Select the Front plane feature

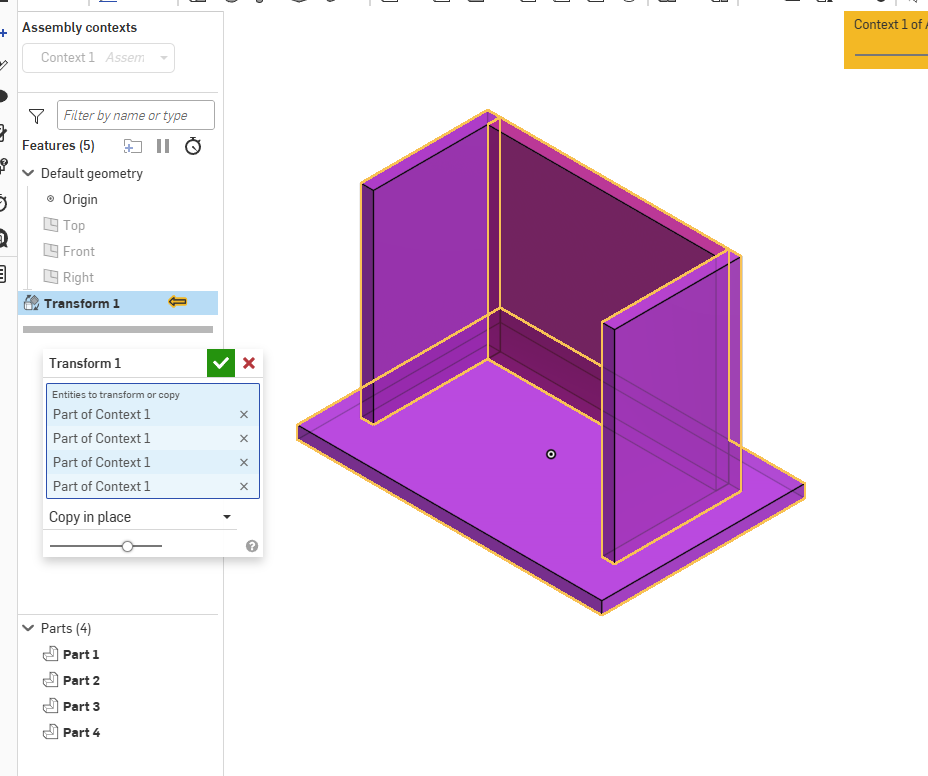pos(79,252)
